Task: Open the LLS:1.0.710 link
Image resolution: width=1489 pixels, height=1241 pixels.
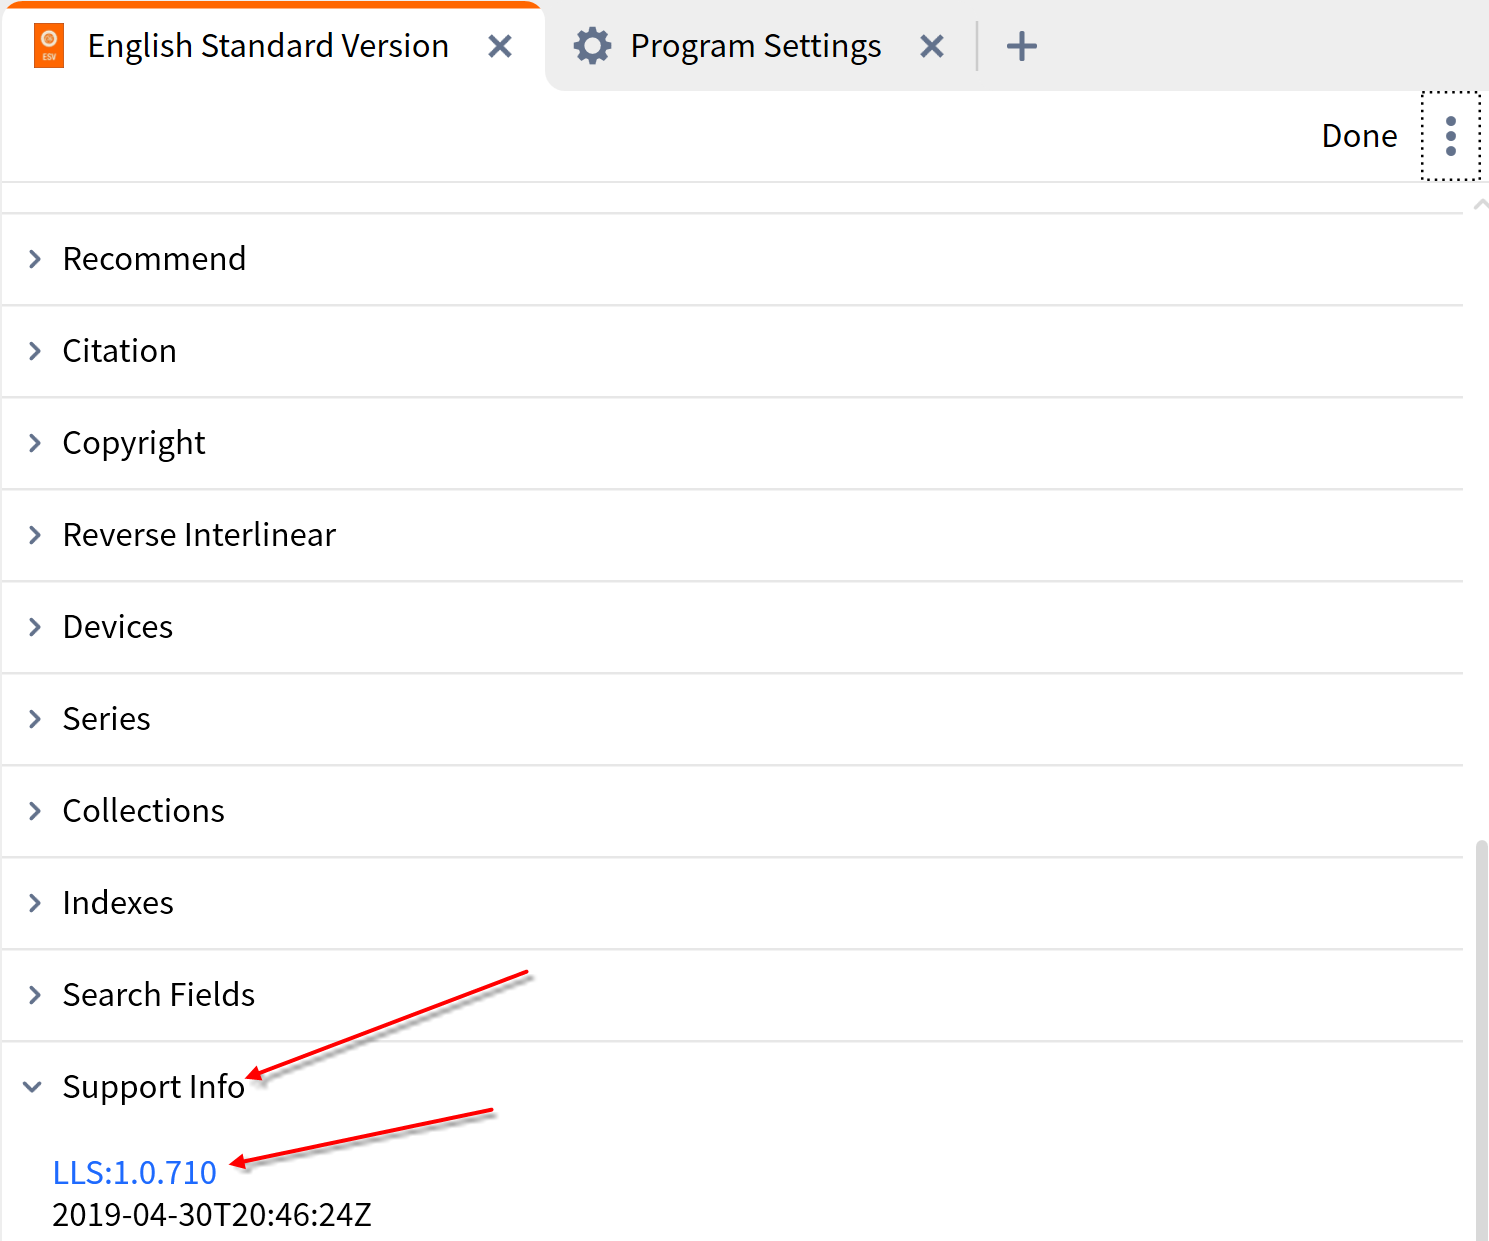Action: click(135, 1172)
